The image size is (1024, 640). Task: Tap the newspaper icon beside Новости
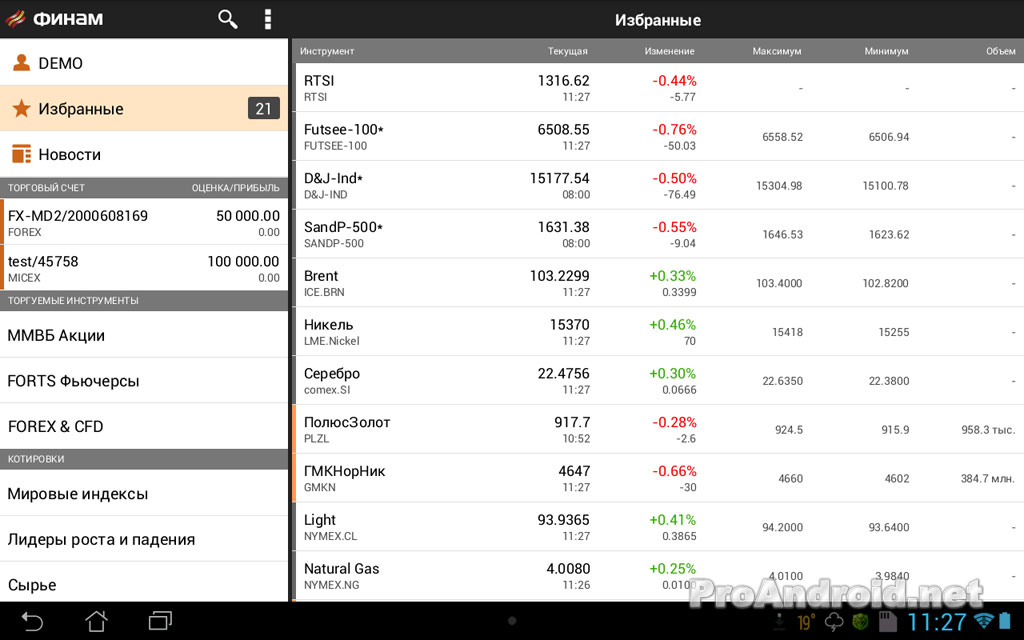point(22,154)
